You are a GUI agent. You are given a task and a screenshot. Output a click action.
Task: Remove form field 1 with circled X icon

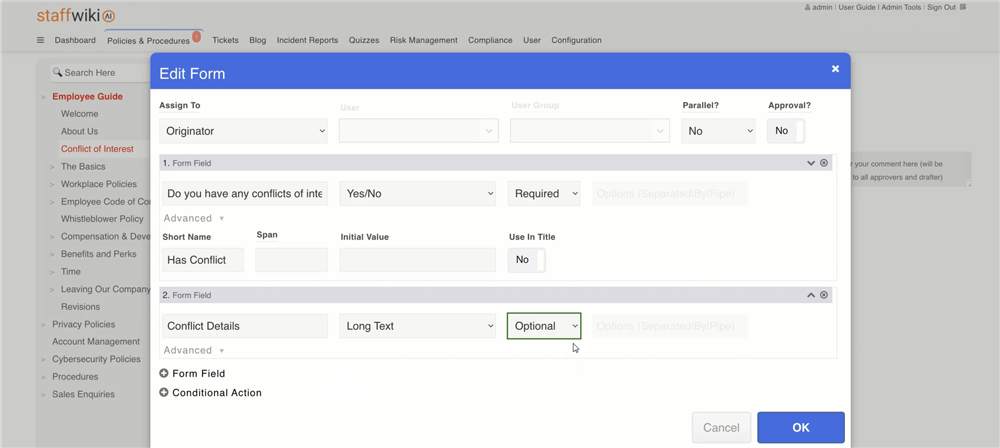click(x=824, y=163)
